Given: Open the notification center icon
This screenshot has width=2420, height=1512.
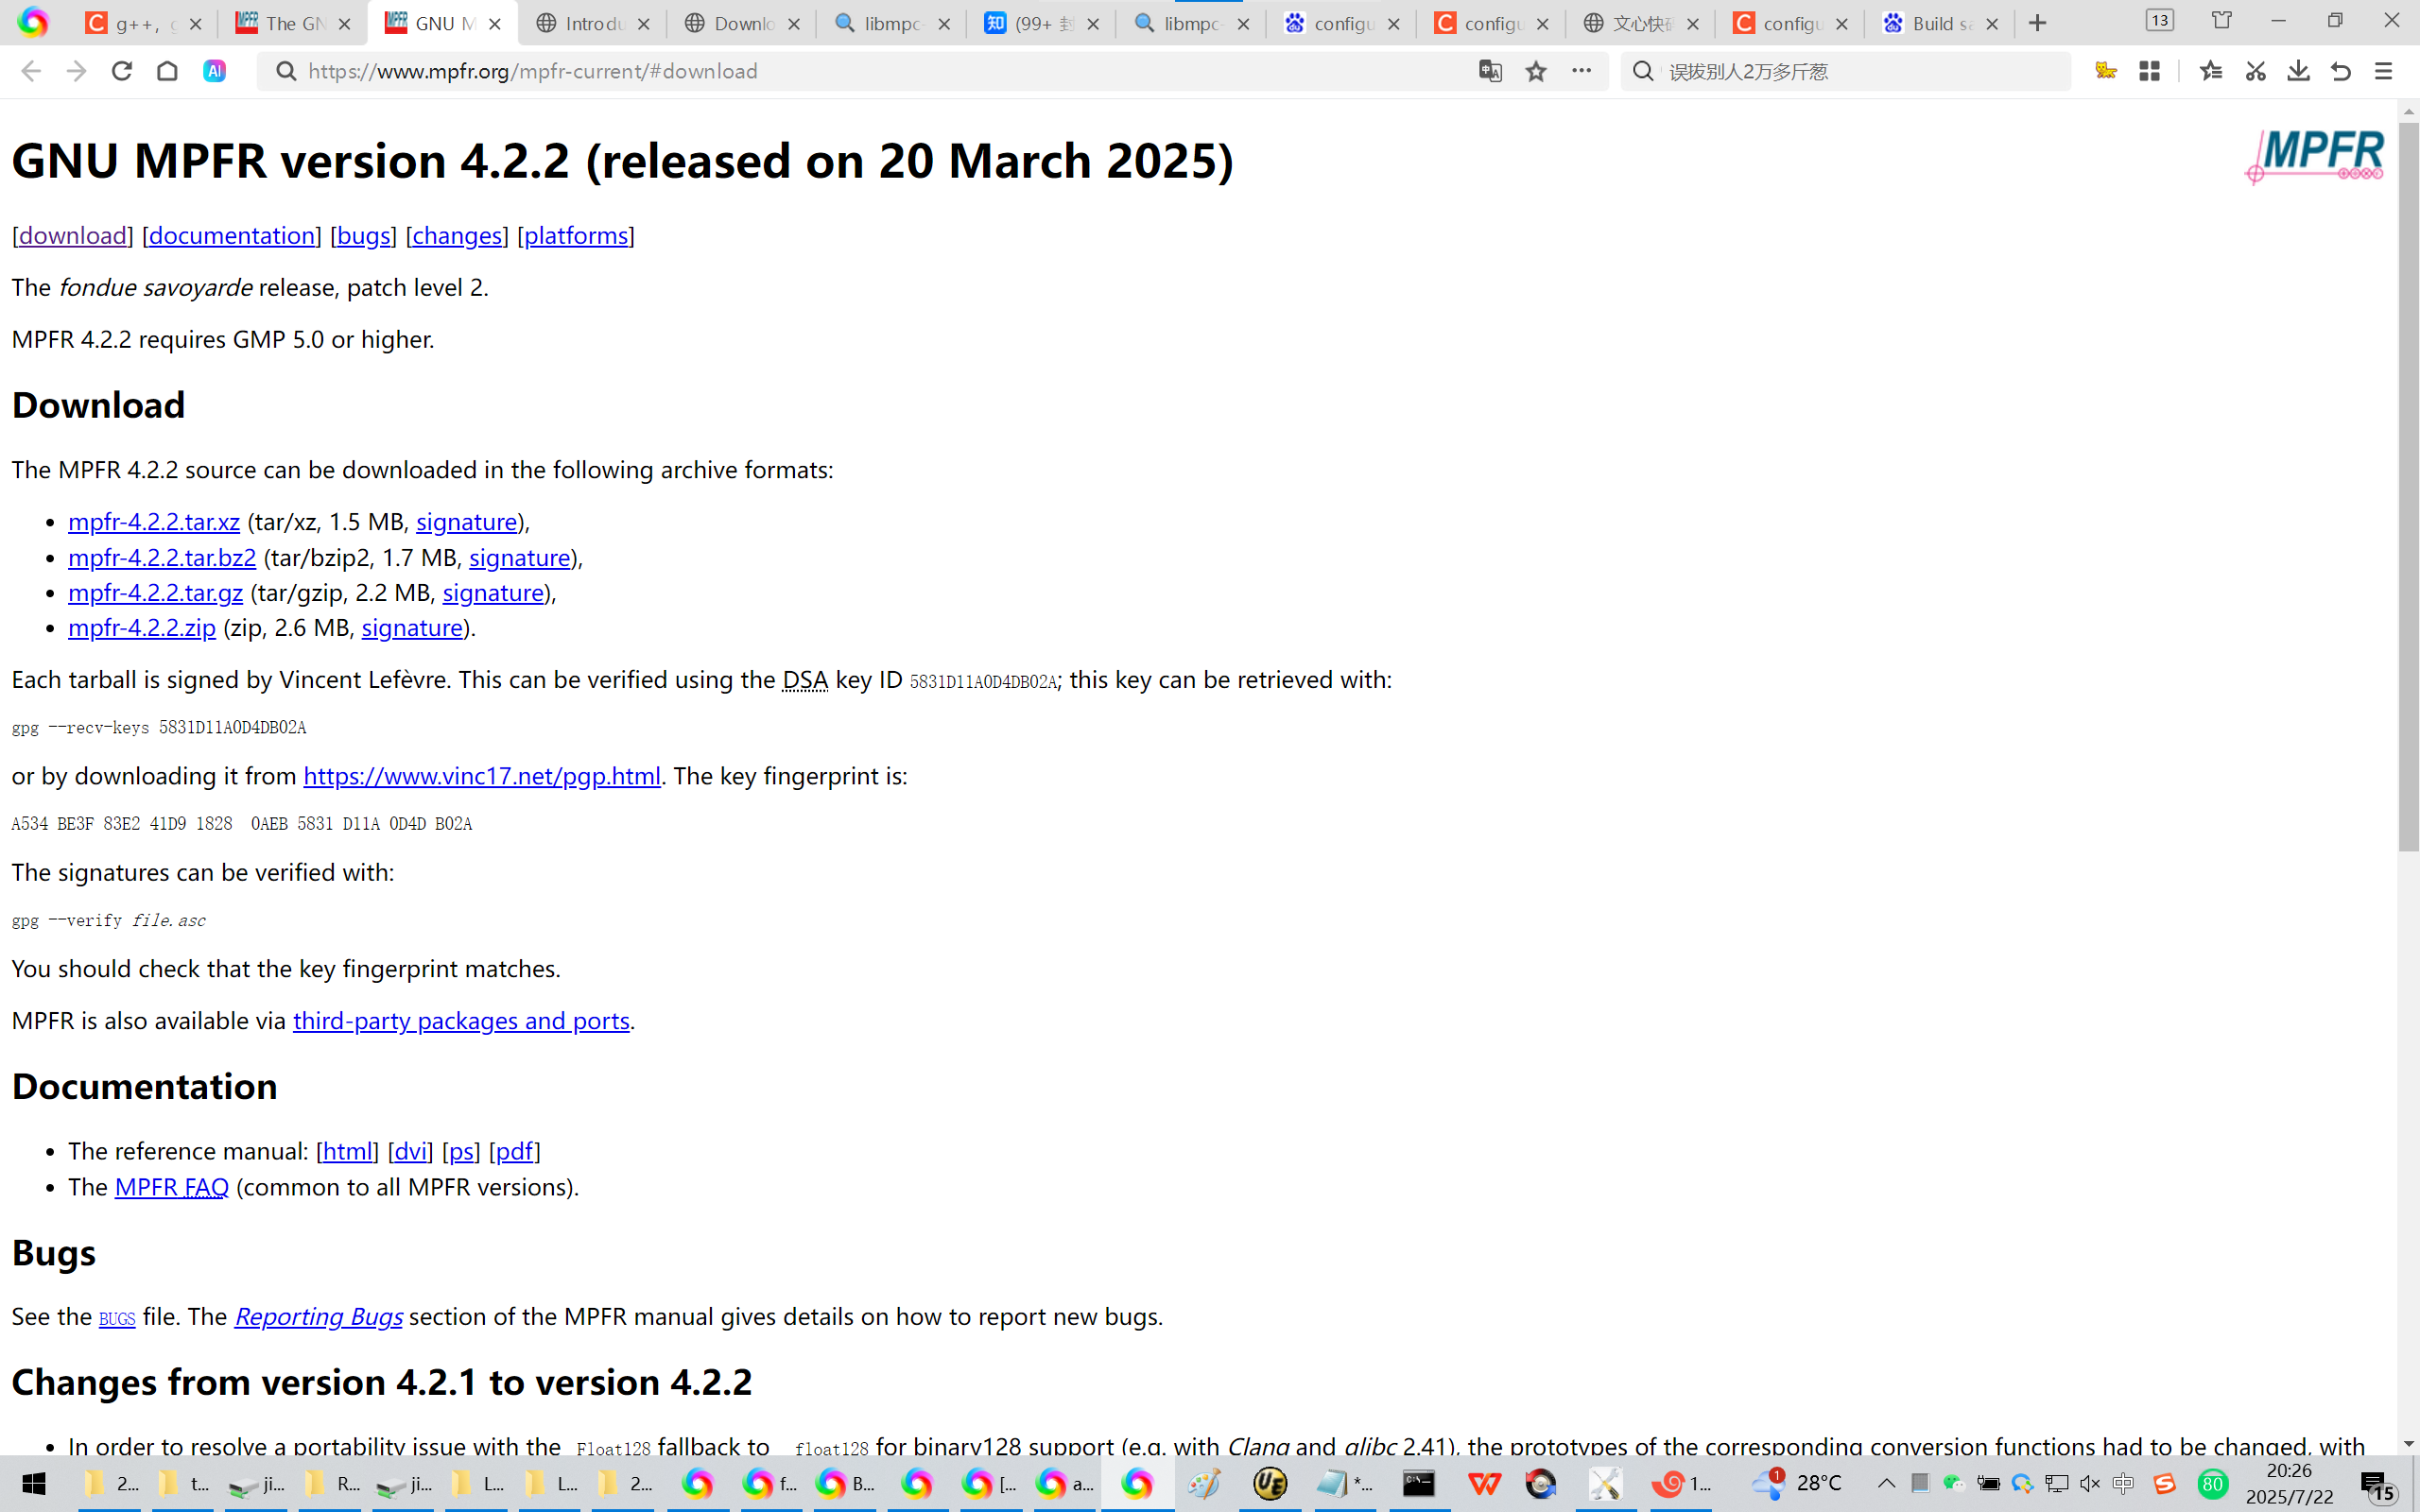Looking at the screenshot, I should click(2377, 1486).
